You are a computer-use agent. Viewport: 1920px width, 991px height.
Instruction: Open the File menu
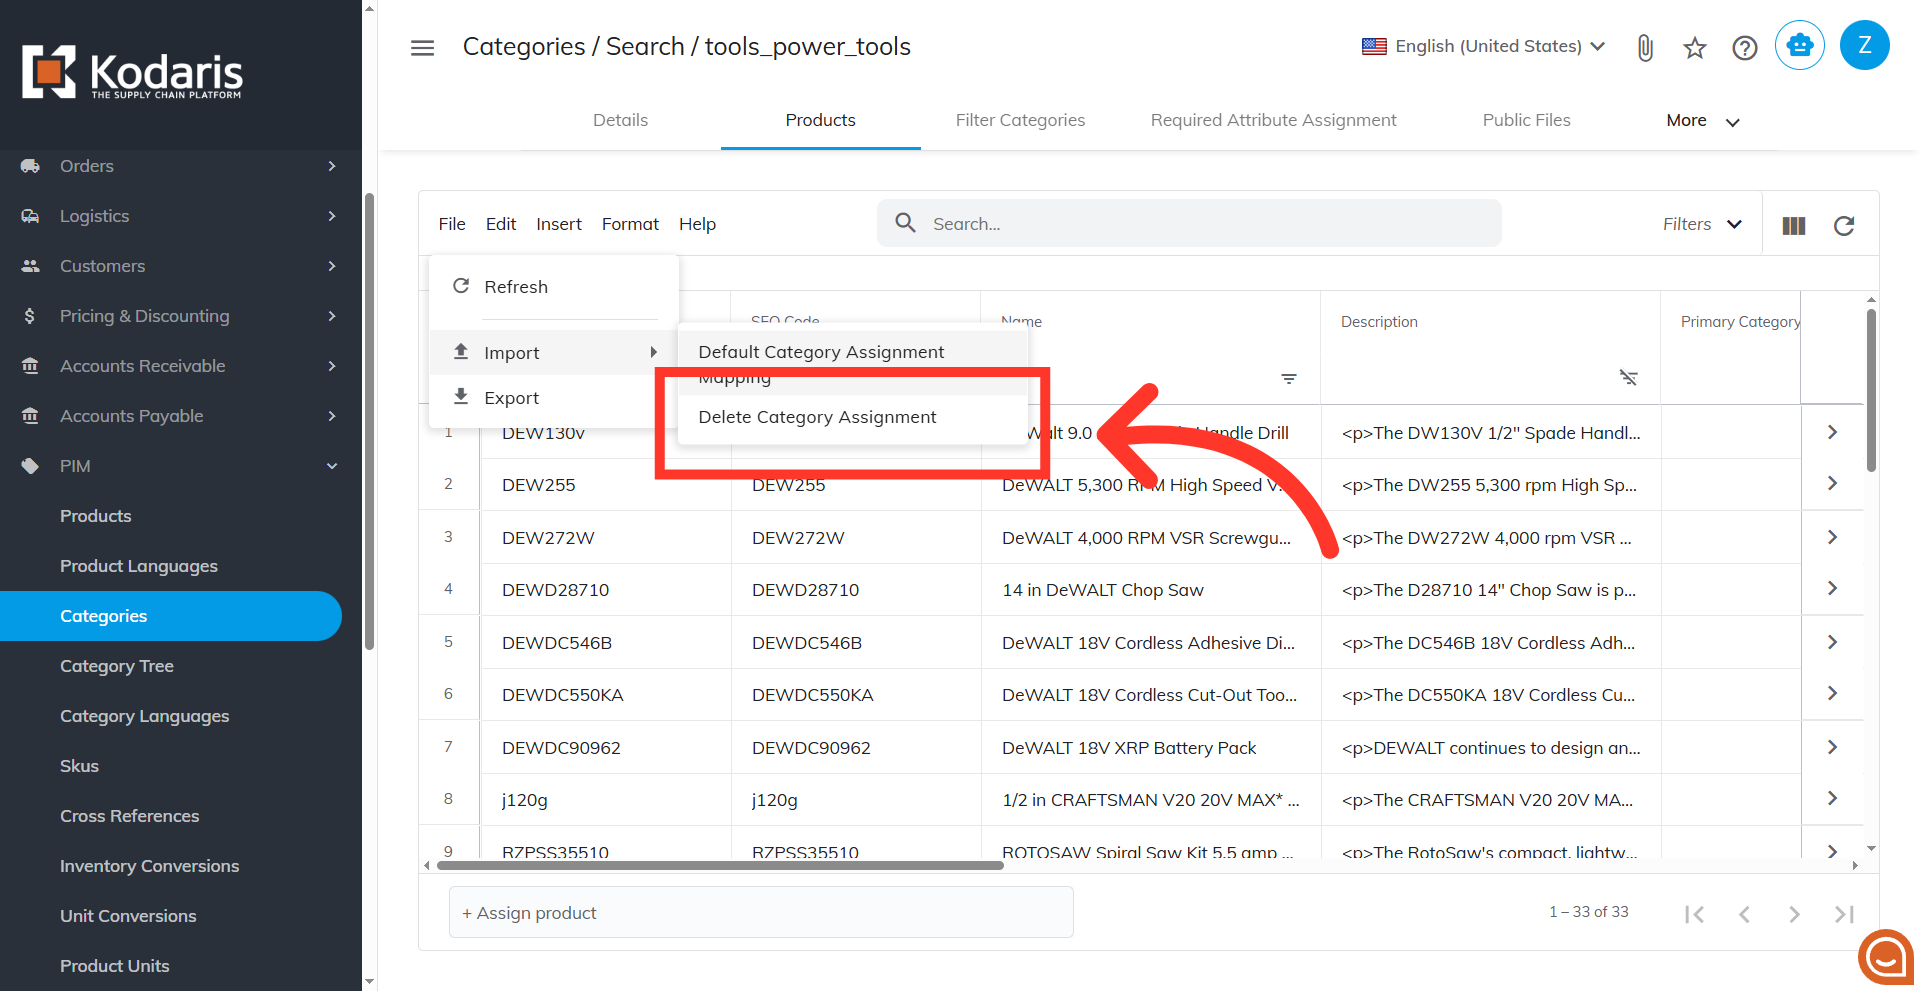pos(452,224)
